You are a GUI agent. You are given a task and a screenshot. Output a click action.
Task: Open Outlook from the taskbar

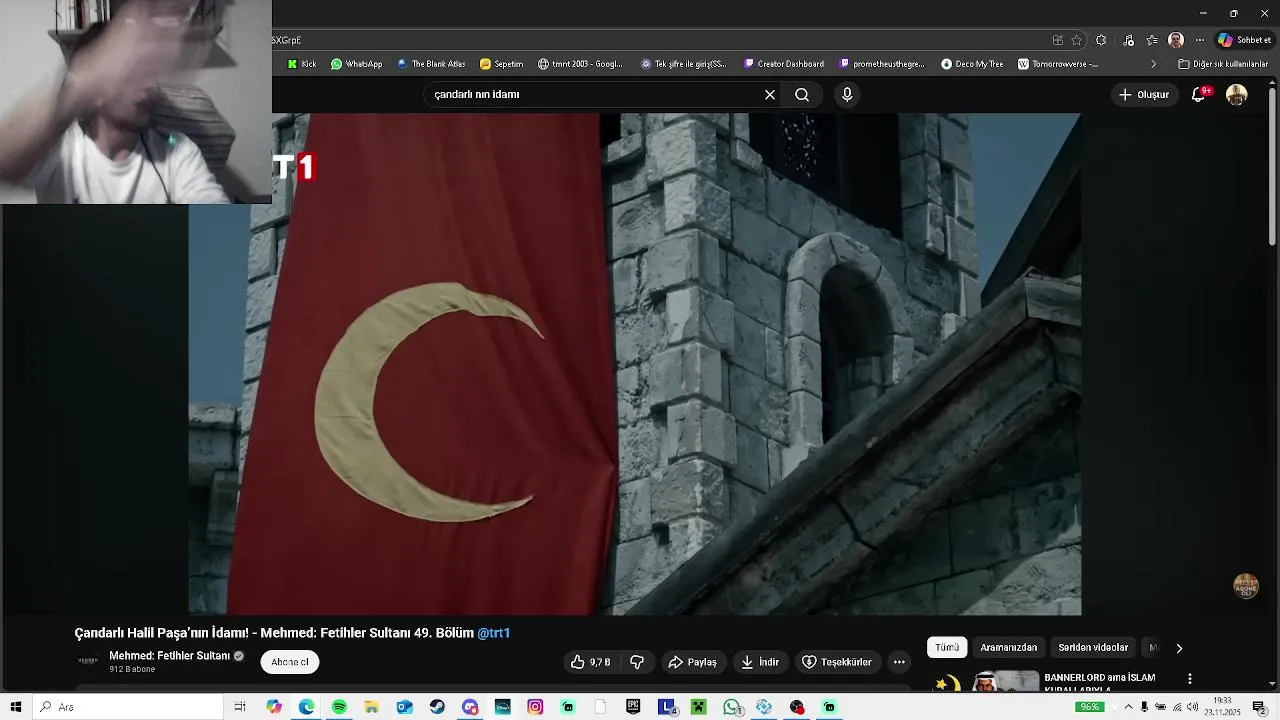(404, 707)
